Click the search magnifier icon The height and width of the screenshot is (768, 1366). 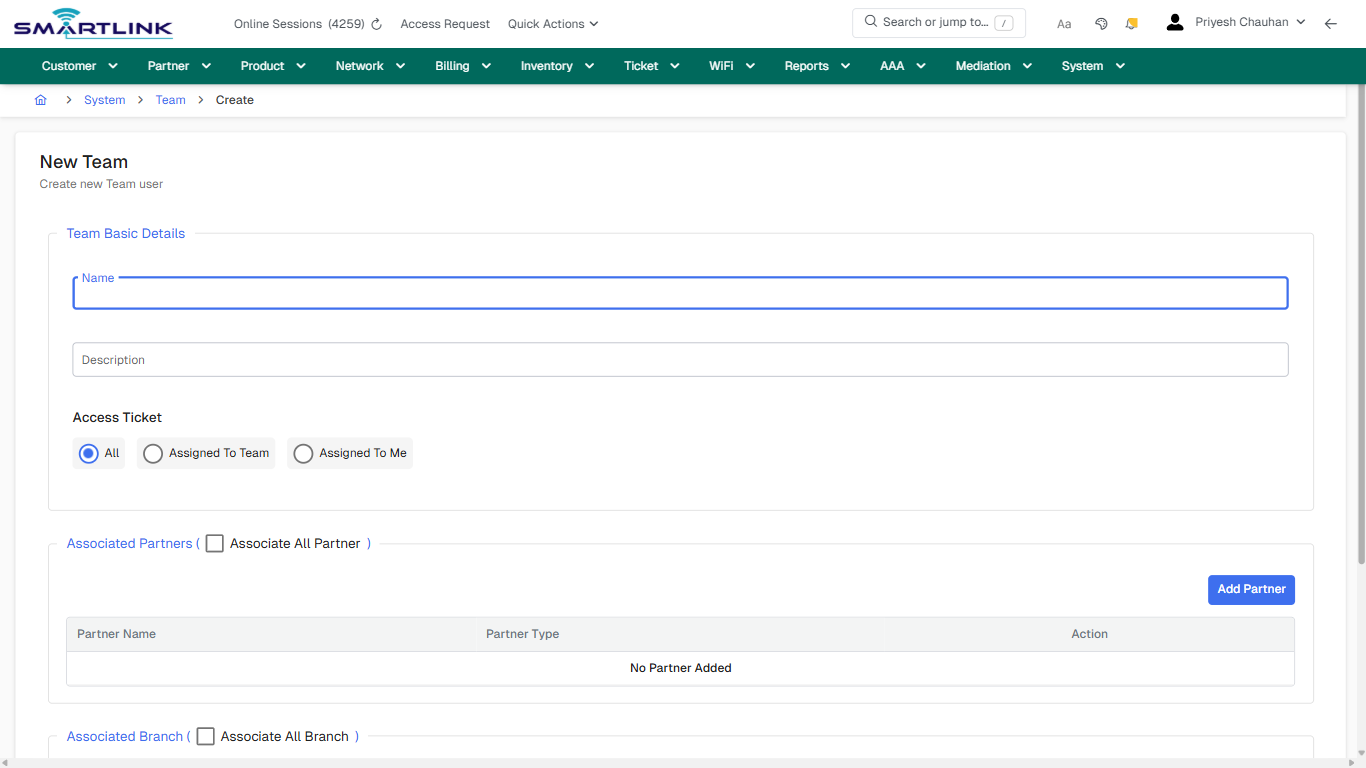click(x=870, y=21)
